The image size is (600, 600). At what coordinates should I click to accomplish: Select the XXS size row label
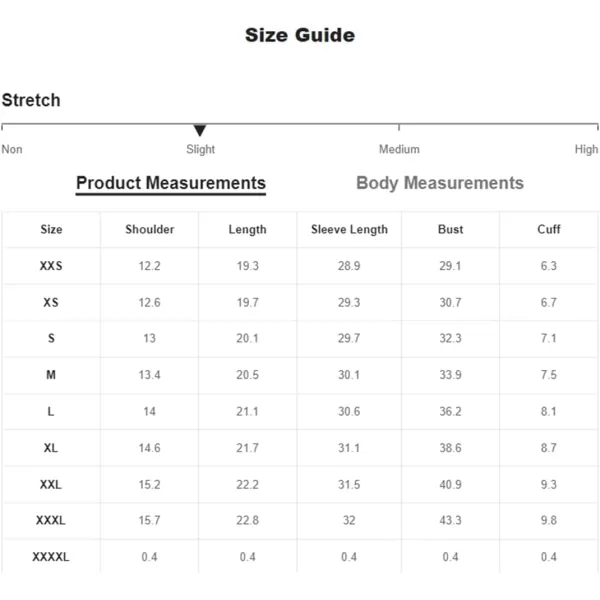click(x=51, y=266)
